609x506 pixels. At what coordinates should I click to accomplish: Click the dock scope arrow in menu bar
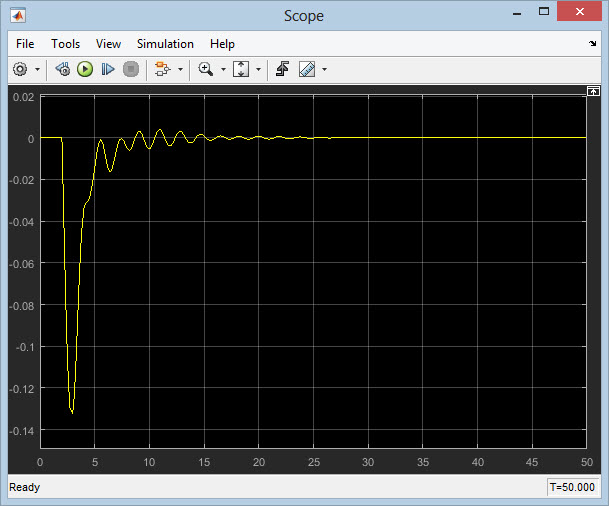point(592,43)
